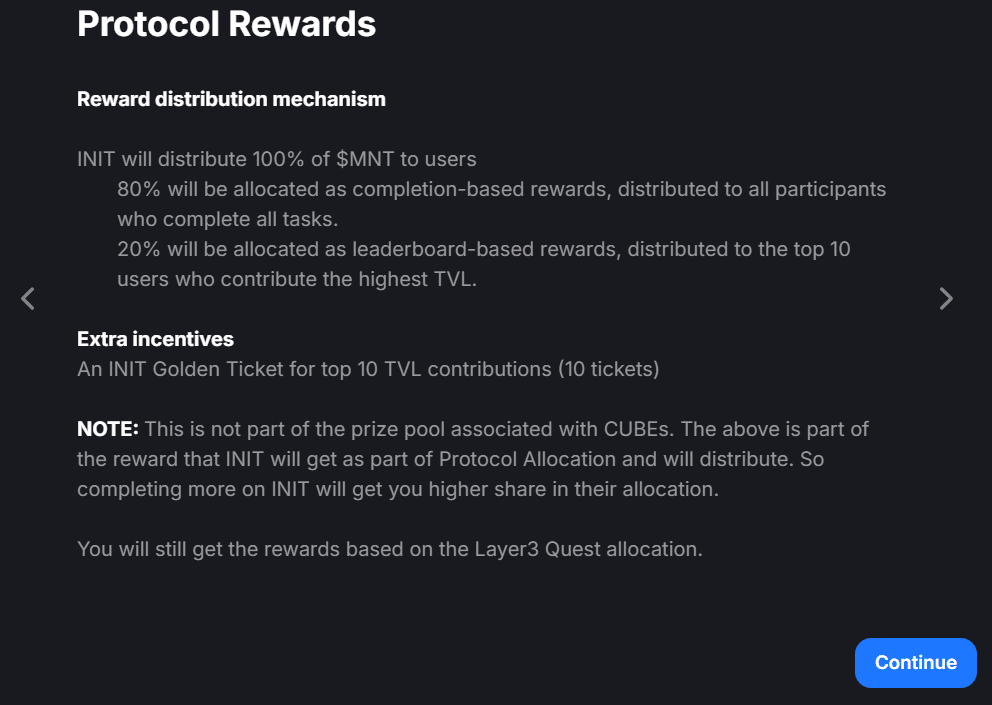Go to the previous slide with left chevron

click(28, 298)
